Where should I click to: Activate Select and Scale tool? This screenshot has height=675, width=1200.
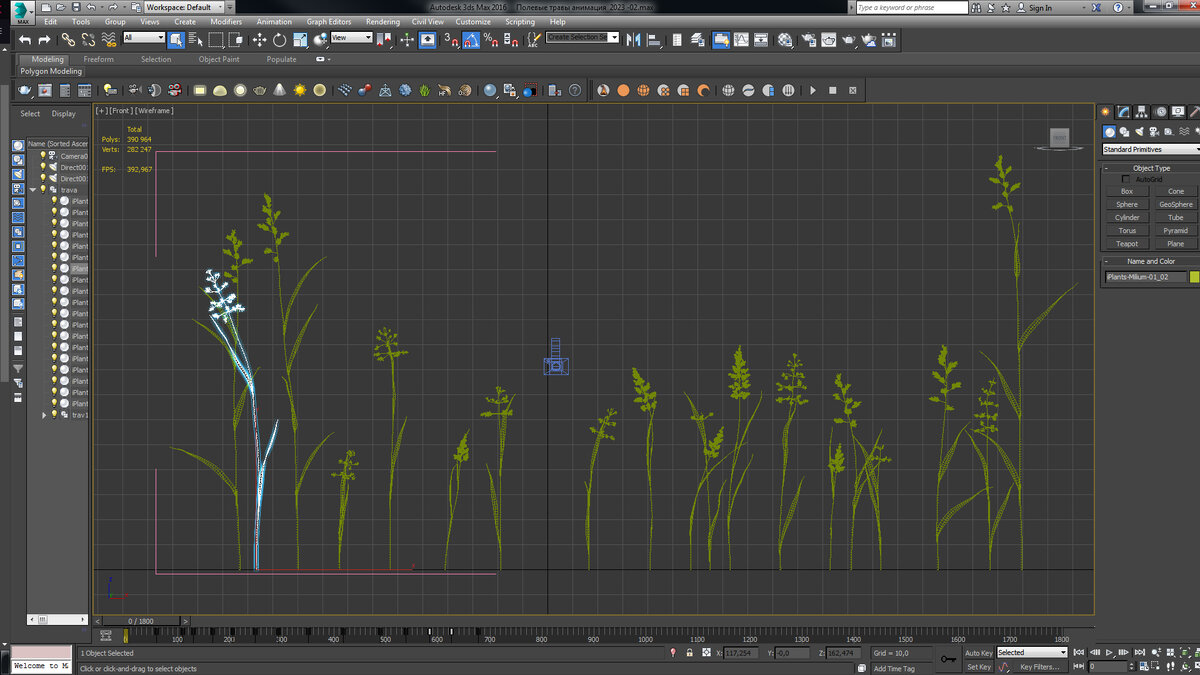point(300,40)
